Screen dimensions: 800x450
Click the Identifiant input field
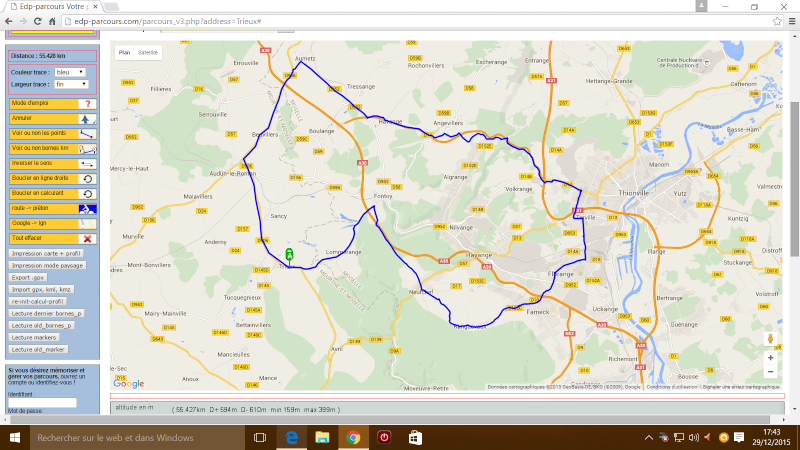[x=42, y=403]
